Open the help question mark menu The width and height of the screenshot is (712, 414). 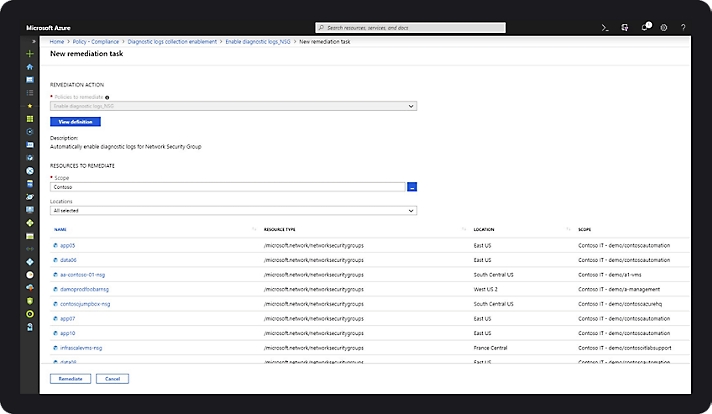click(x=683, y=27)
